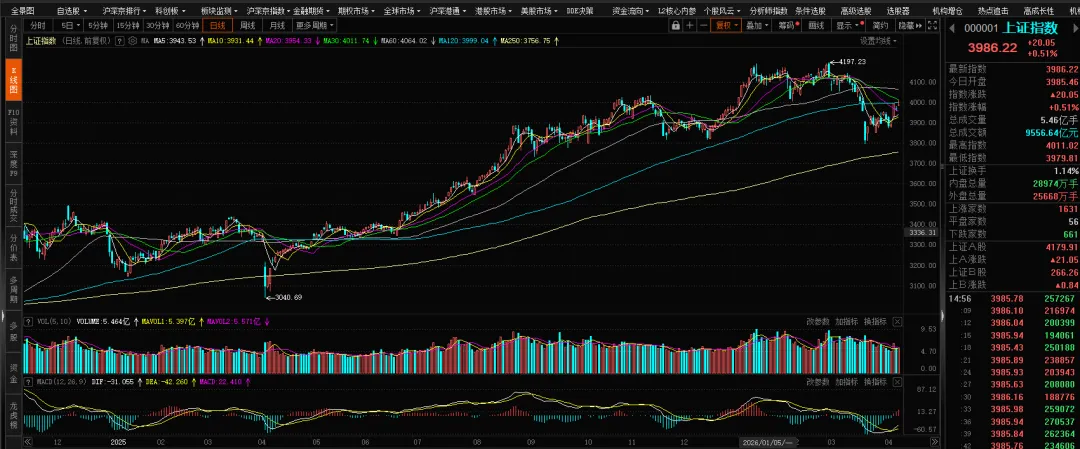This screenshot has height=449, width=1080.
Task: Open 分价表 in left sidebar
Action: click(x=13, y=249)
